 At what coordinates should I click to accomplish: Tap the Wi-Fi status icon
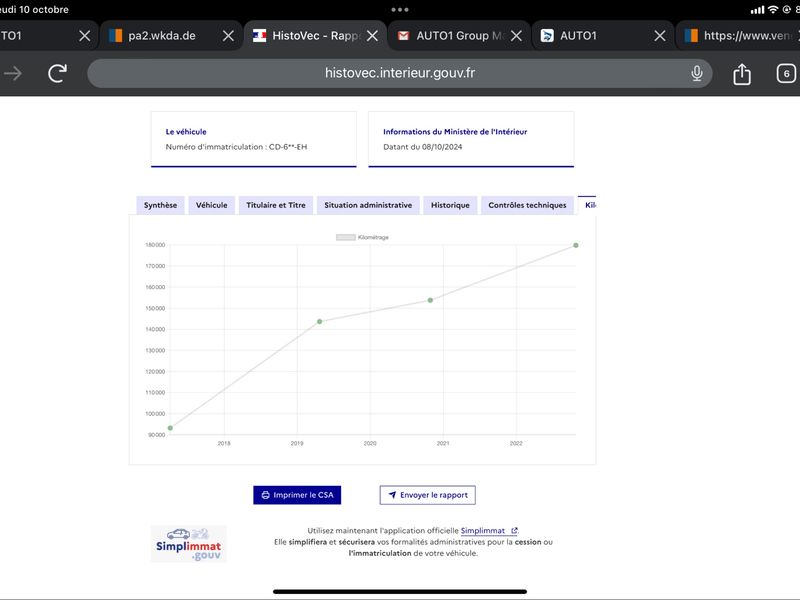pos(773,10)
